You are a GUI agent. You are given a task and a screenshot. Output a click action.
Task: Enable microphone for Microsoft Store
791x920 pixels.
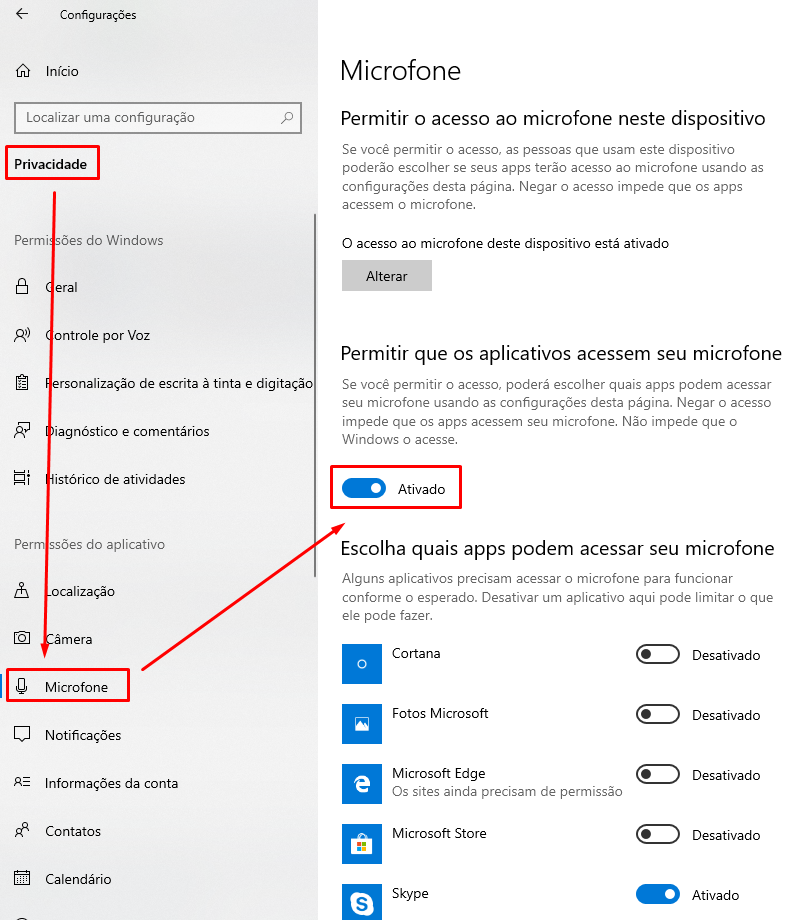coord(658,835)
